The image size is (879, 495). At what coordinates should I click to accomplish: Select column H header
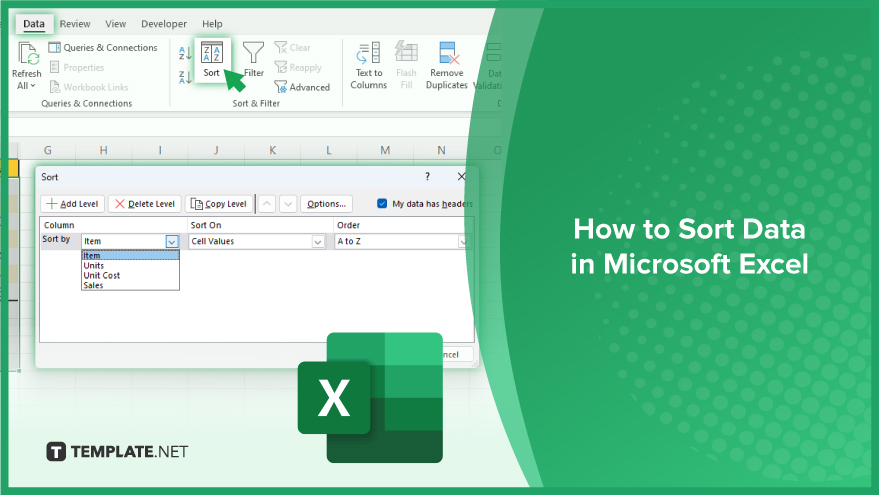click(x=104, y=150)
